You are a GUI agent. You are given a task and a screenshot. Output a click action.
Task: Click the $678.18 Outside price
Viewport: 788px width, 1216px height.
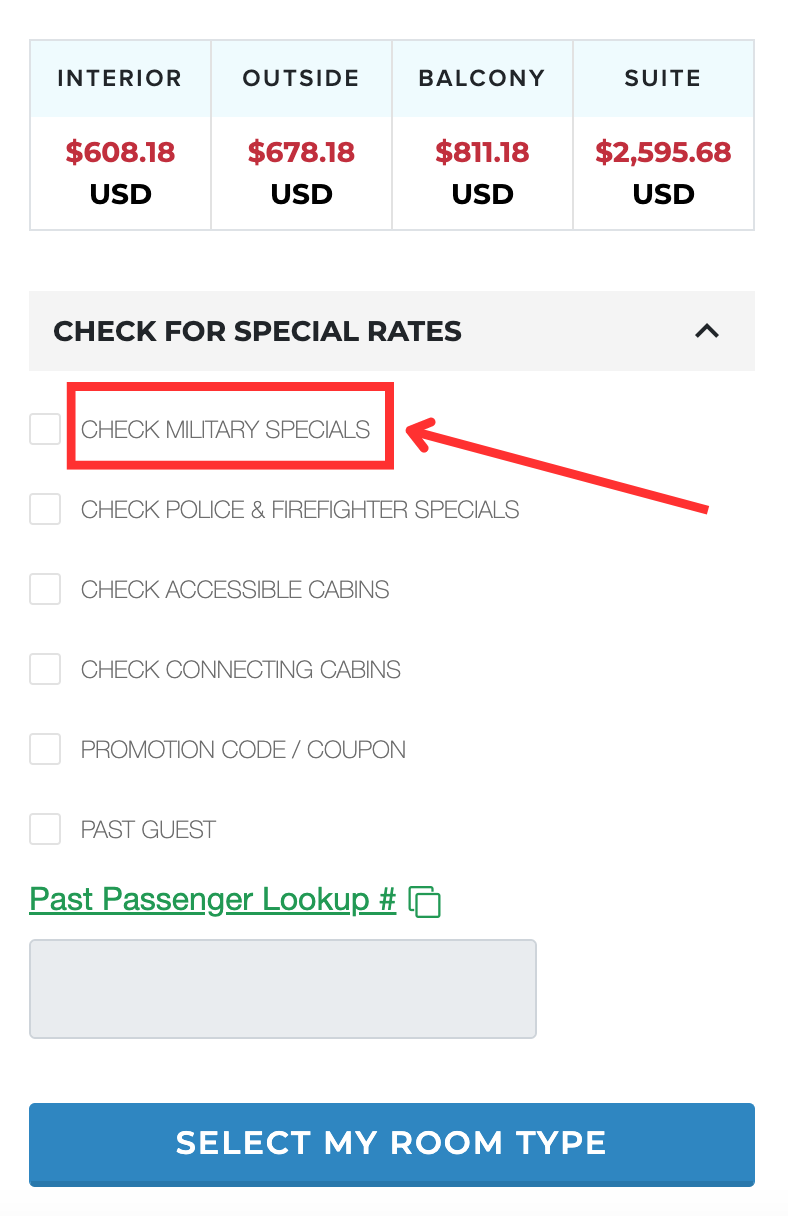(x=301, y=152)
